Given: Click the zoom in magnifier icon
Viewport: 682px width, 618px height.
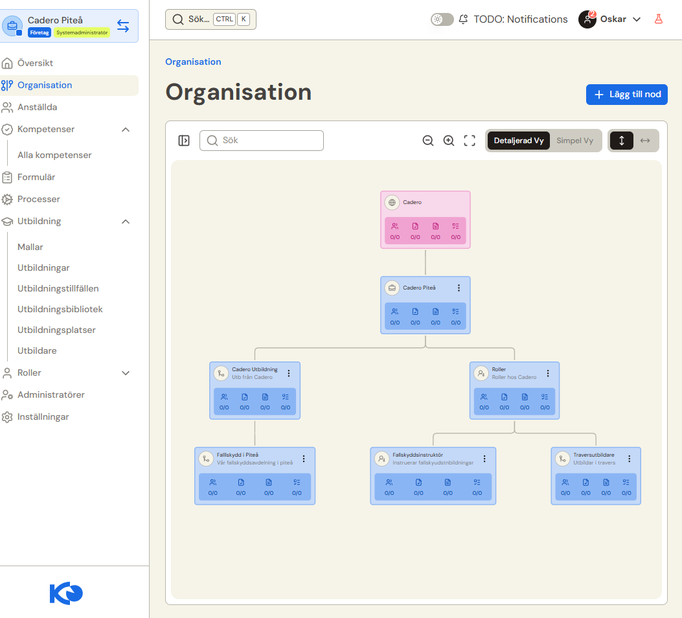Looking at the screenshot, I should point(448,140).
